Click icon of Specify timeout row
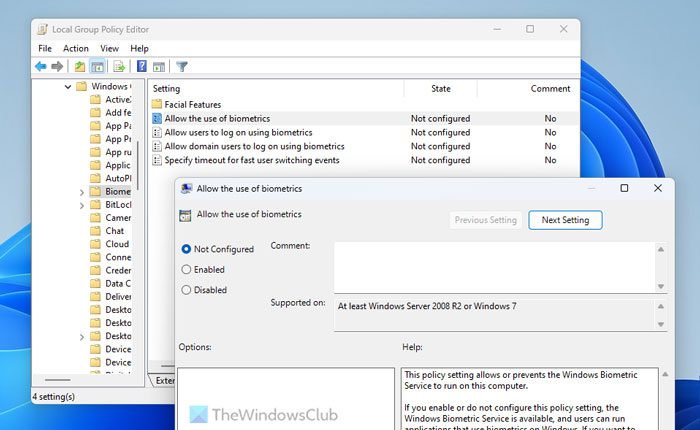 pyautogui.click(x=157, y=160)
